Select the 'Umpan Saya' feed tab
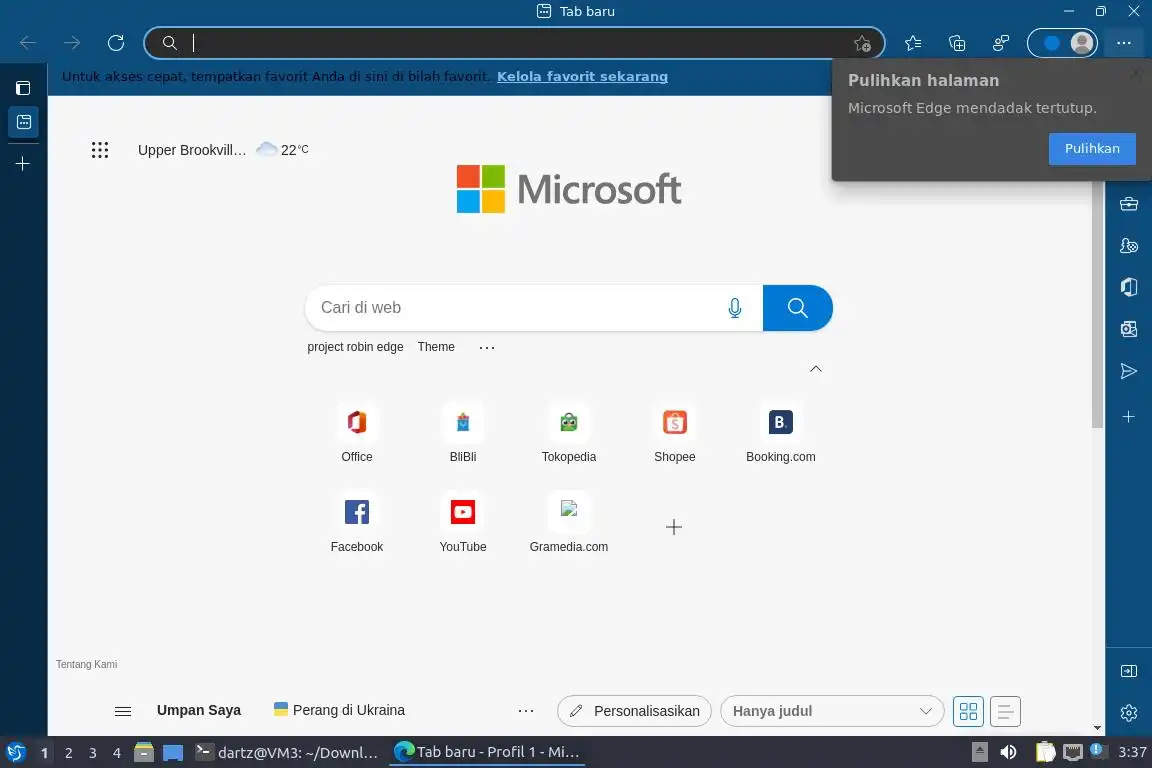Image resolution: width=1152 pixels, height=768 pixels. [198, 711]
